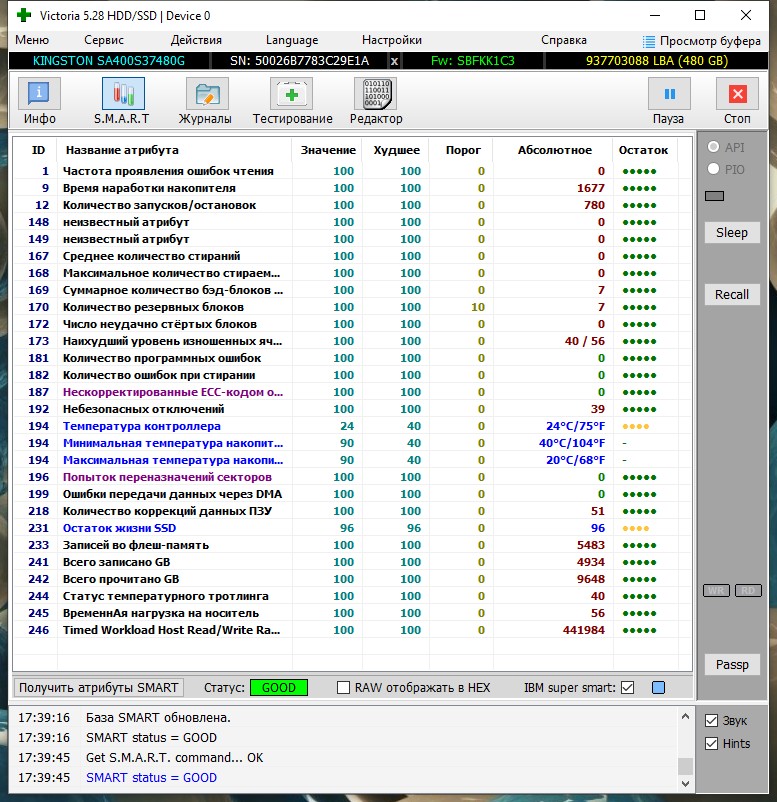Open the Language menu
777x802 pixels.
click(x=292, y=40)
